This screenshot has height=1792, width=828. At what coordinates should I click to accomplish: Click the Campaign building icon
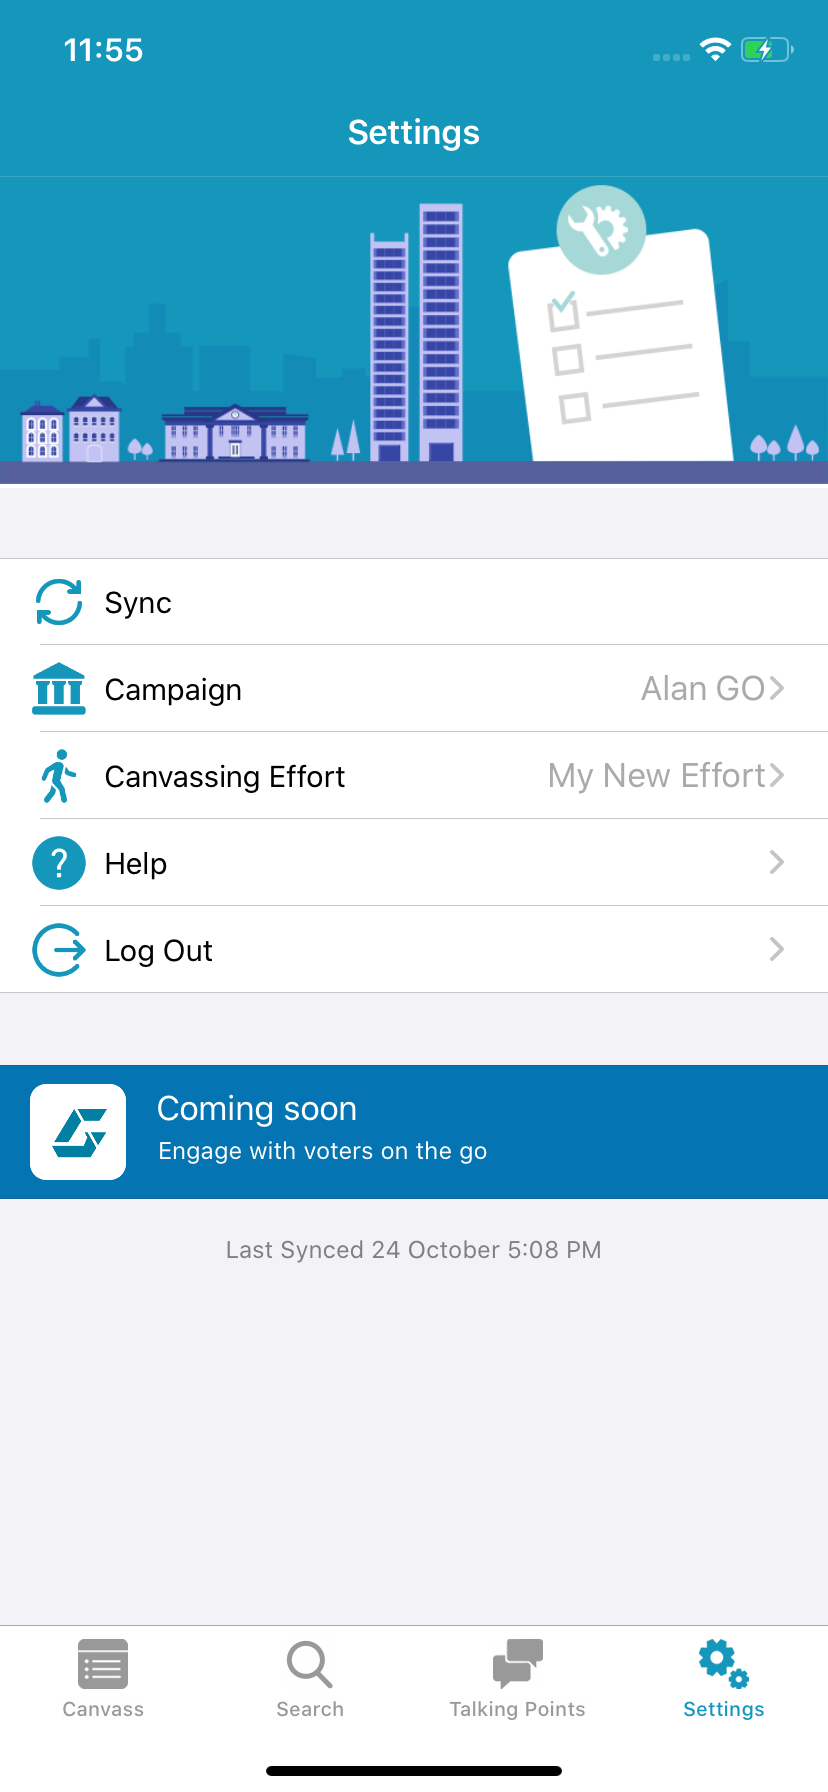click(x=58, y=689)
